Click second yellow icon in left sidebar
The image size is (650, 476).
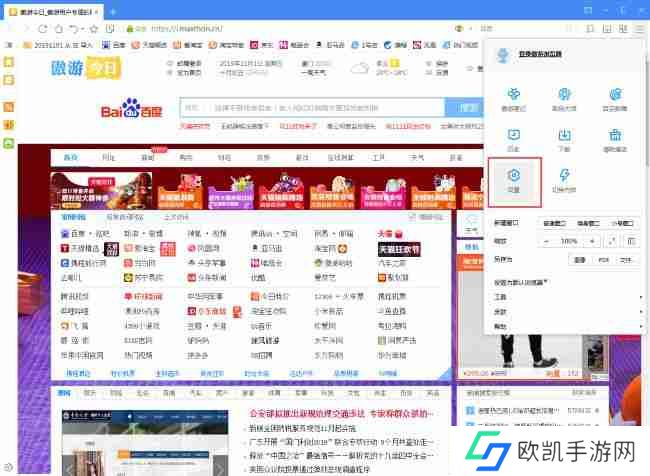(x=8, y=80)
